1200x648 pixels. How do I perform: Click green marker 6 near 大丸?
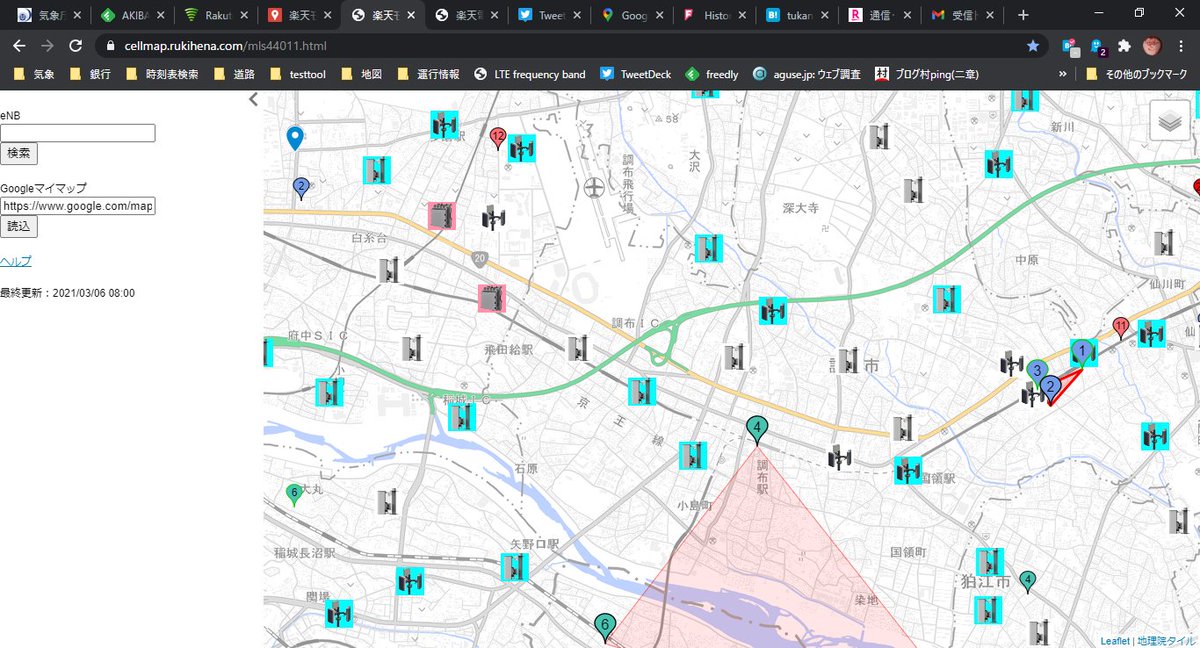tap(294, 495)
